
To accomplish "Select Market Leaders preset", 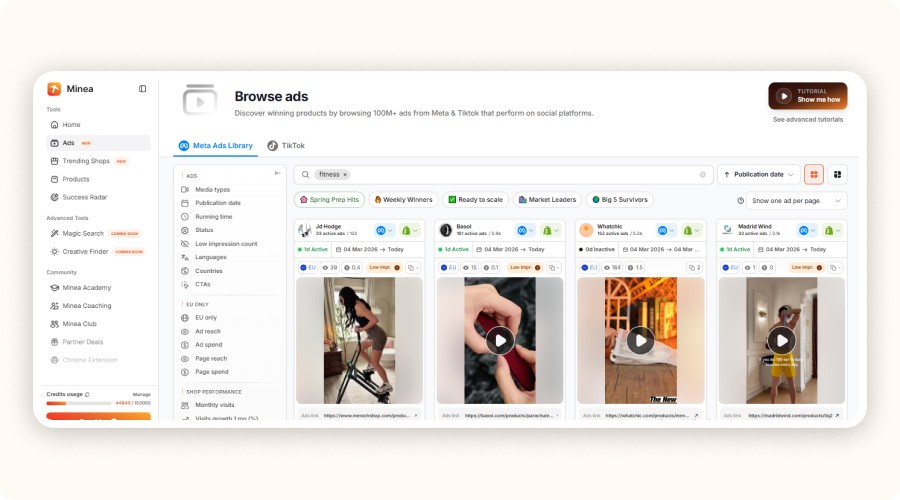I will 547,200.
